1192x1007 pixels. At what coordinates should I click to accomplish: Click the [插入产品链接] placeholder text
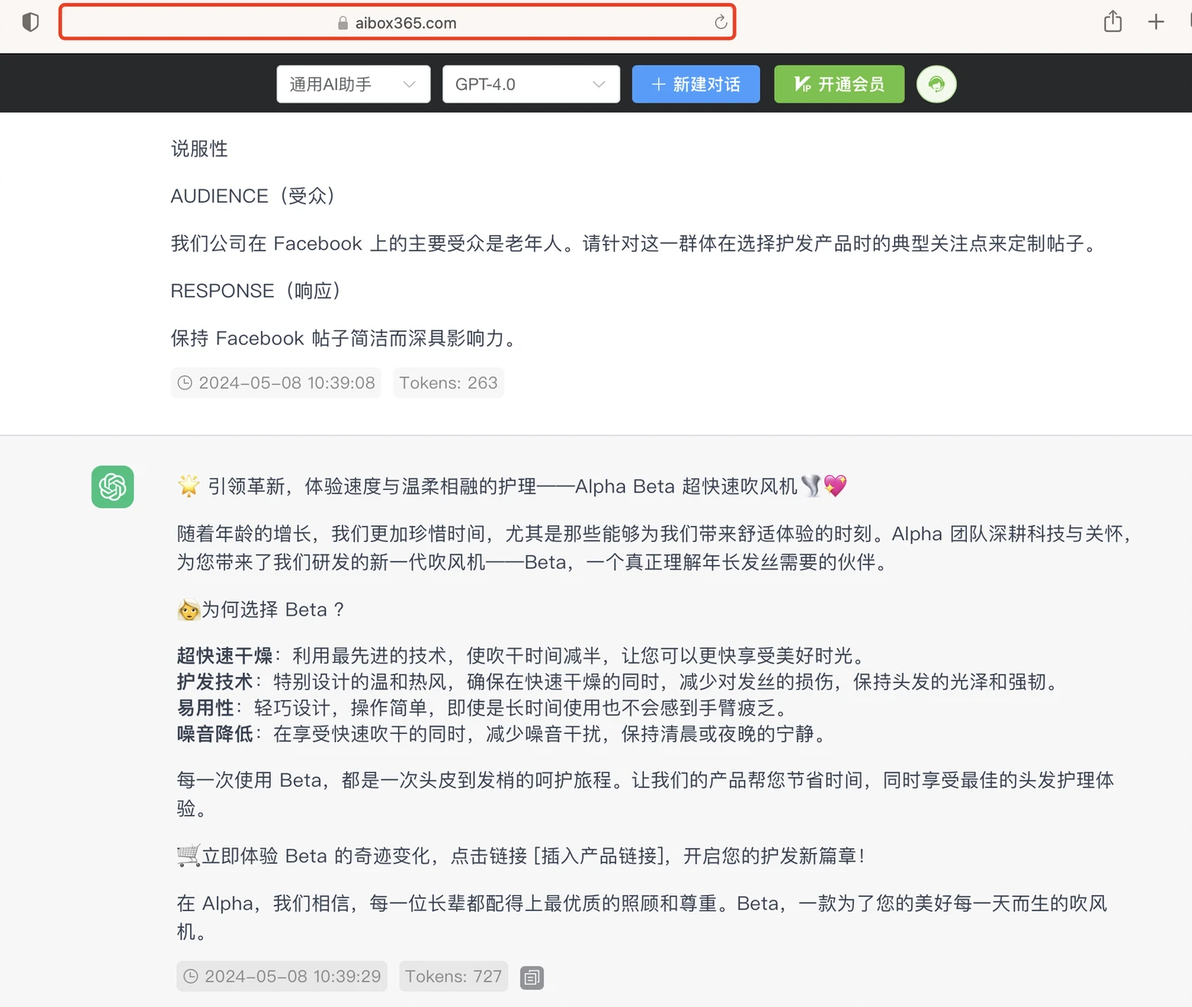click(x=601, y=857)
